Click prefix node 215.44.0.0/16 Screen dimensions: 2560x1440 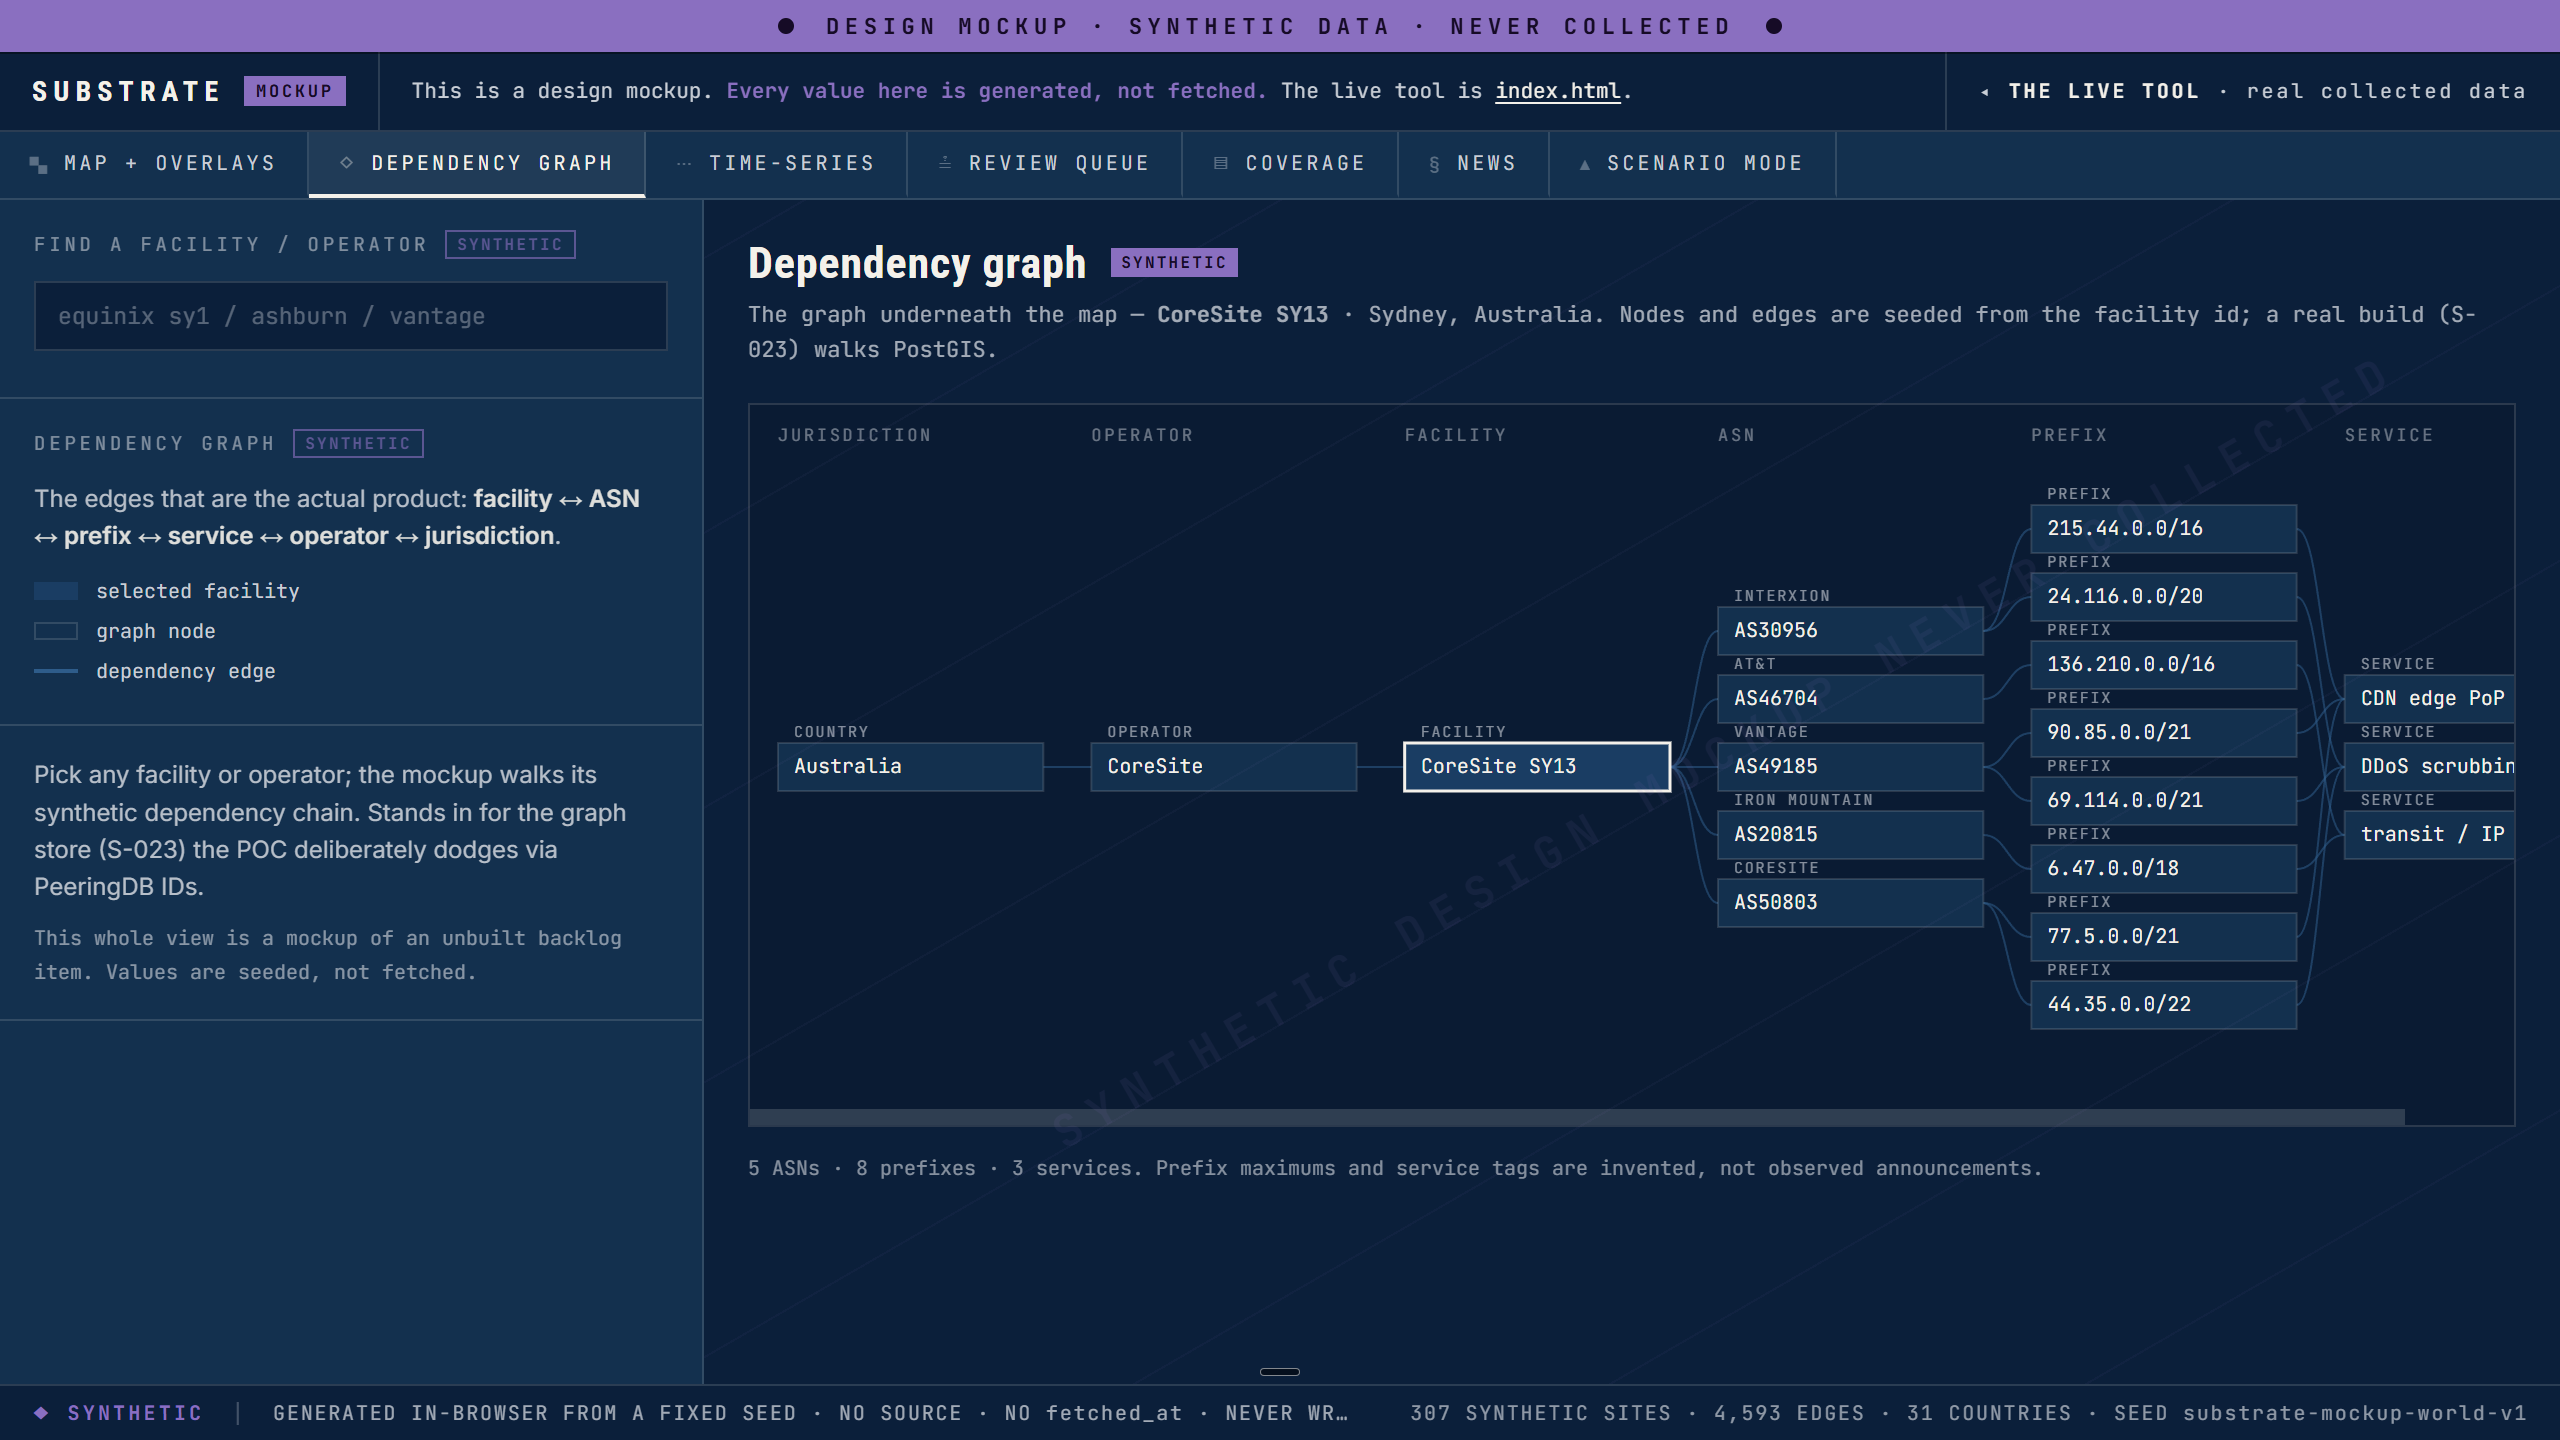coord(2164,529)
